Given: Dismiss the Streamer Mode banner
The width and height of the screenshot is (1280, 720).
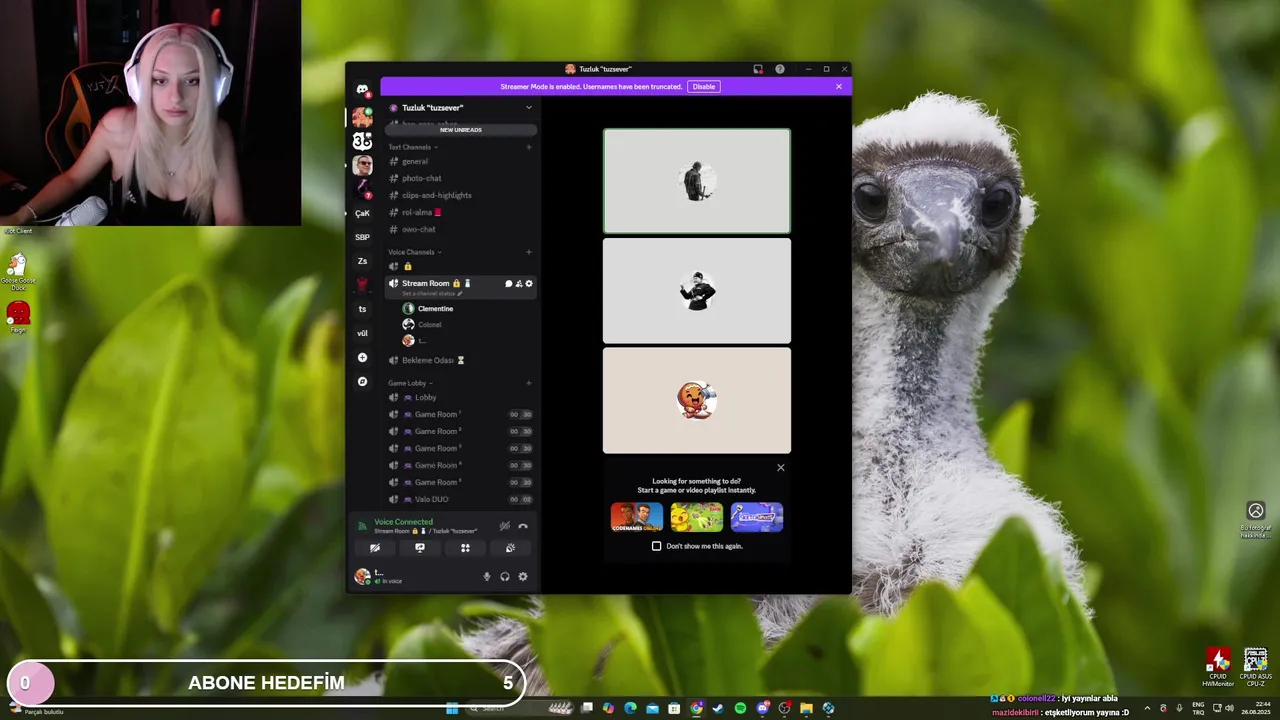Looking at the screenshot, I should coord(838,87).
